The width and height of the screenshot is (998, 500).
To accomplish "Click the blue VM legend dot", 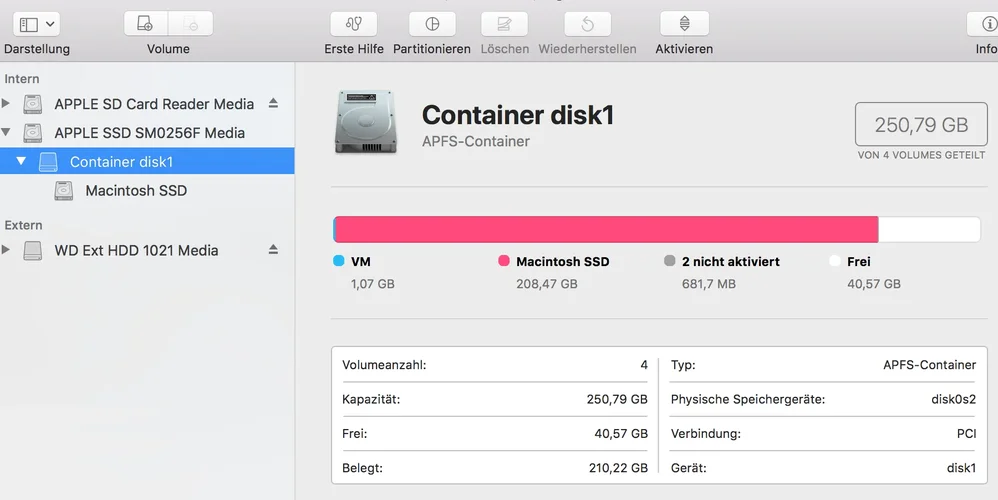I will click(338, 261).
